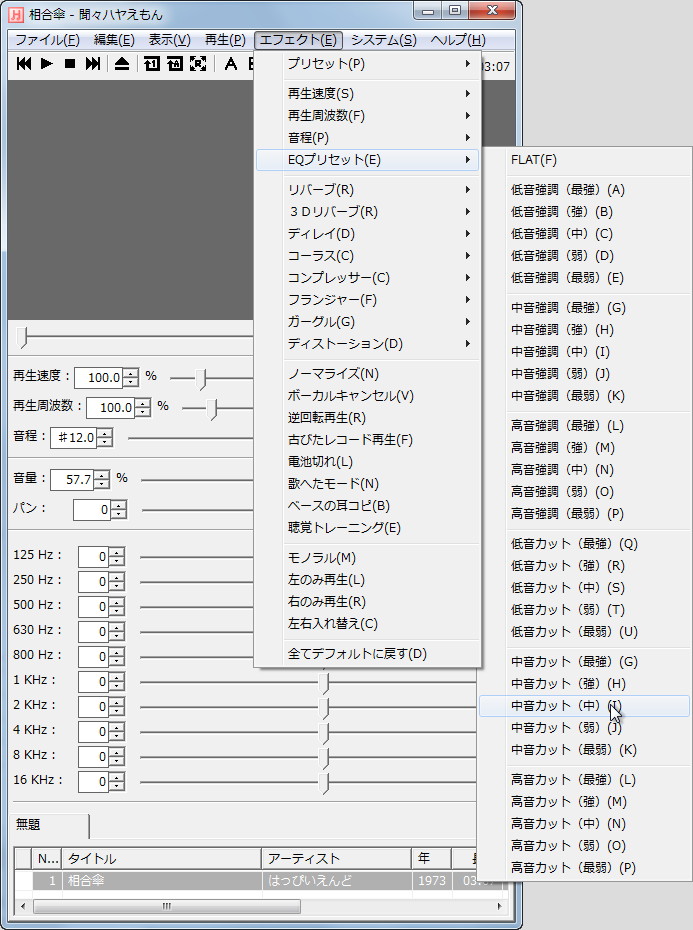
Task: Toggle ノーマライズ(N) effect
Action: (367, 374)
